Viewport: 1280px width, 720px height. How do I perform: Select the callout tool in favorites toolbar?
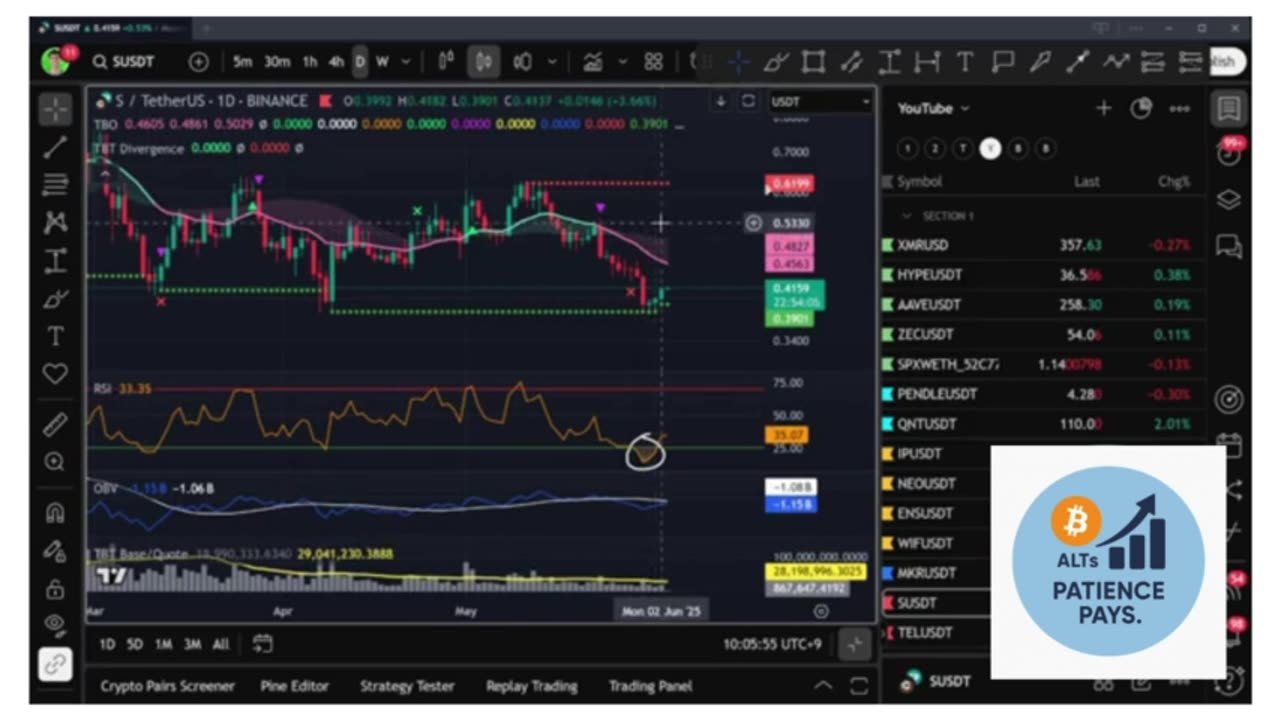[x=1003, y=62]
